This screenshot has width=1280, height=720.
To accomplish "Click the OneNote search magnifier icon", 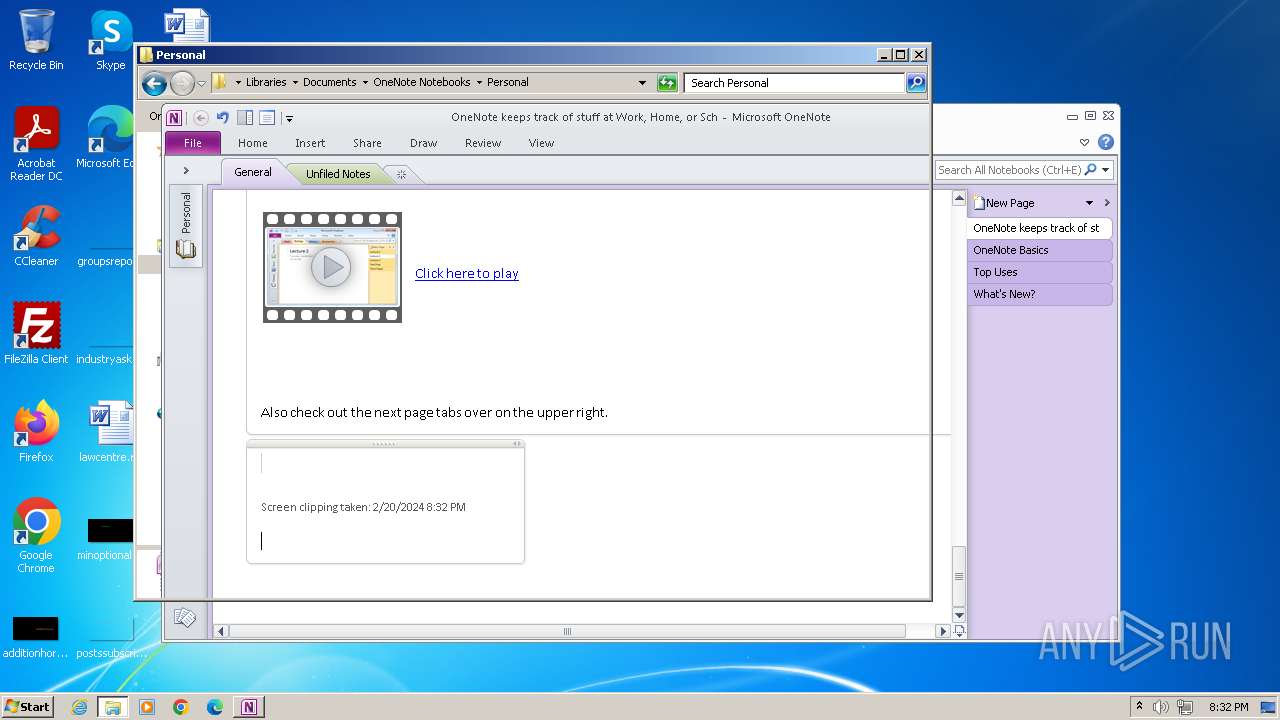I will coord(1090,170).
